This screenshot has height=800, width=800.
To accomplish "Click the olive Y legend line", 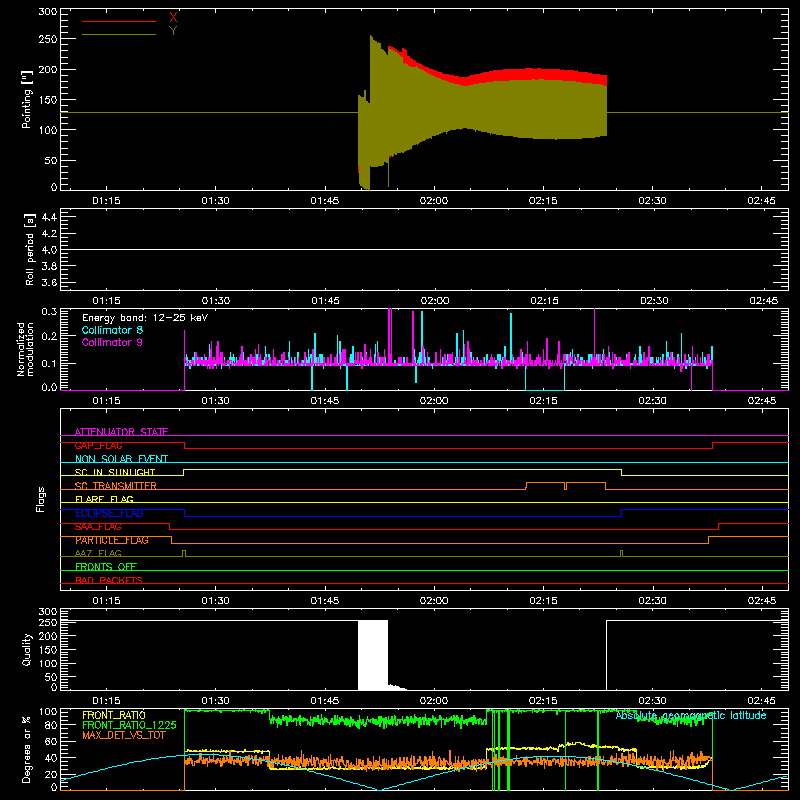I will 119,34.
